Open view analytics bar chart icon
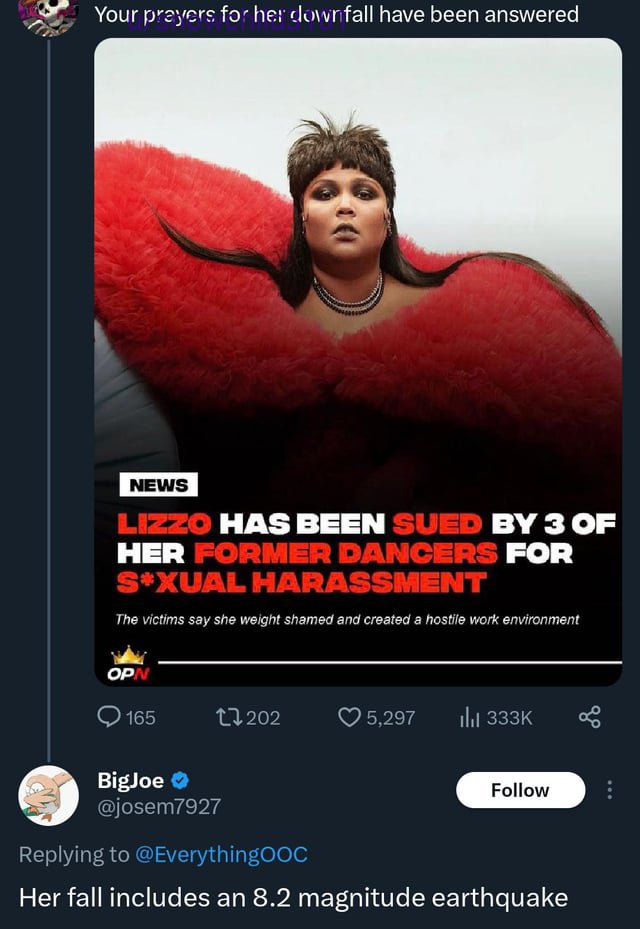640x929 pixels. (x=470, y=718)
